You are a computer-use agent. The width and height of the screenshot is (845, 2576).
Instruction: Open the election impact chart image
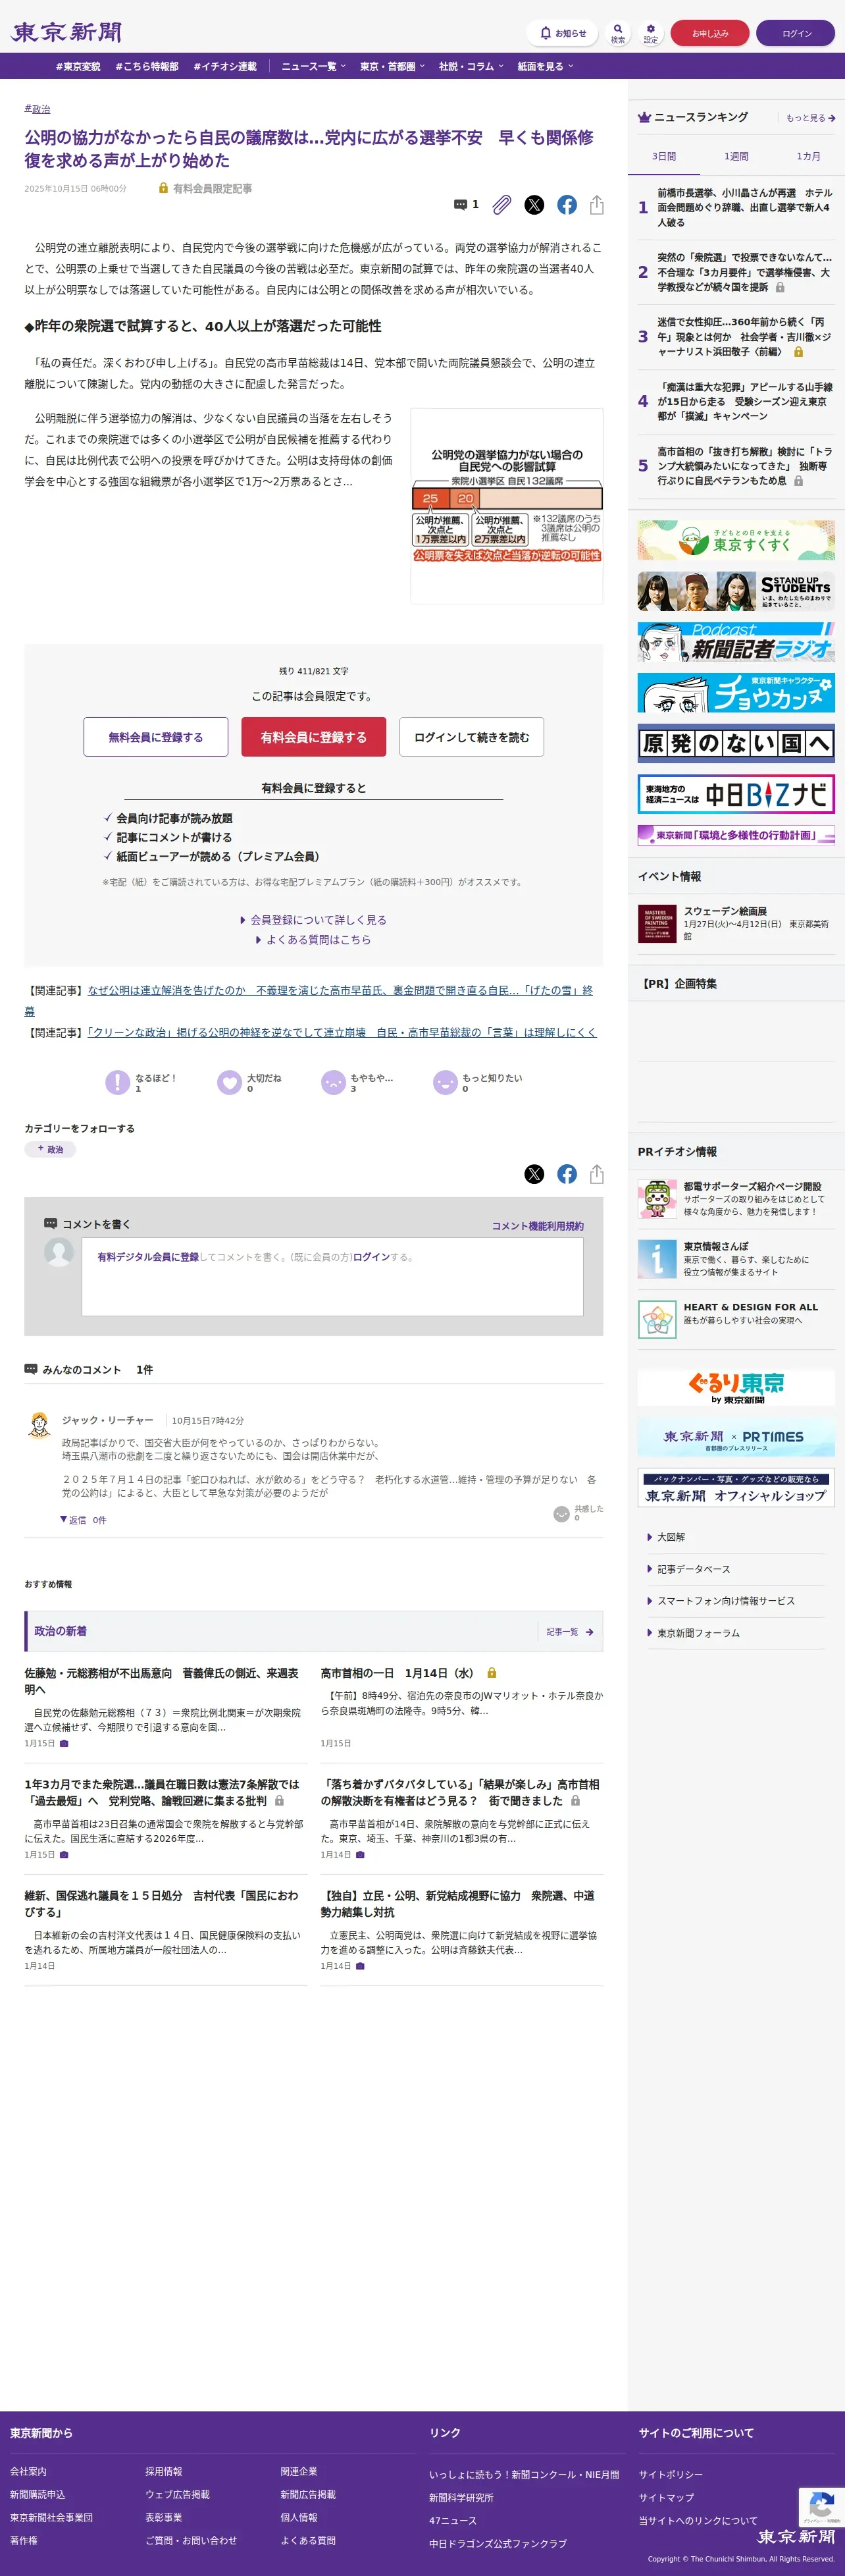click(x=507, y=505)
